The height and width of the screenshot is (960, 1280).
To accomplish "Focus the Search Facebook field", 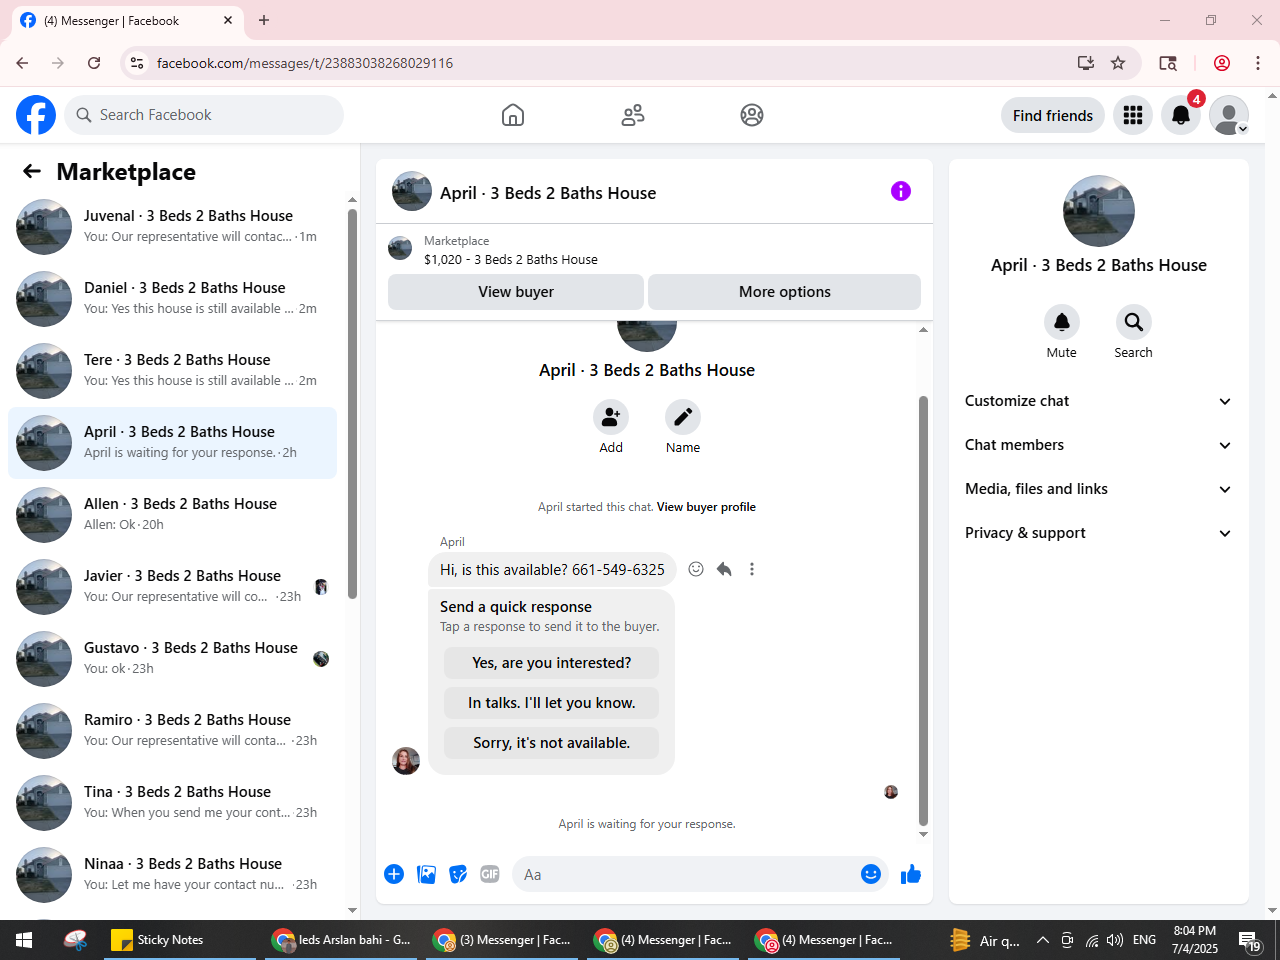I will [x=204, y=115].
